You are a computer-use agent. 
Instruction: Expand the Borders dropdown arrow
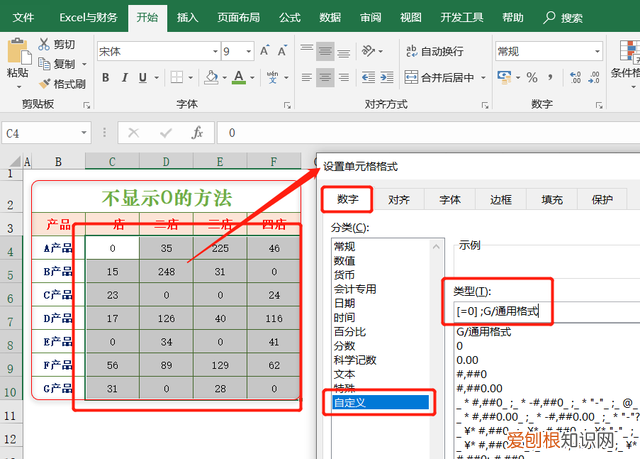coord(190,77)
